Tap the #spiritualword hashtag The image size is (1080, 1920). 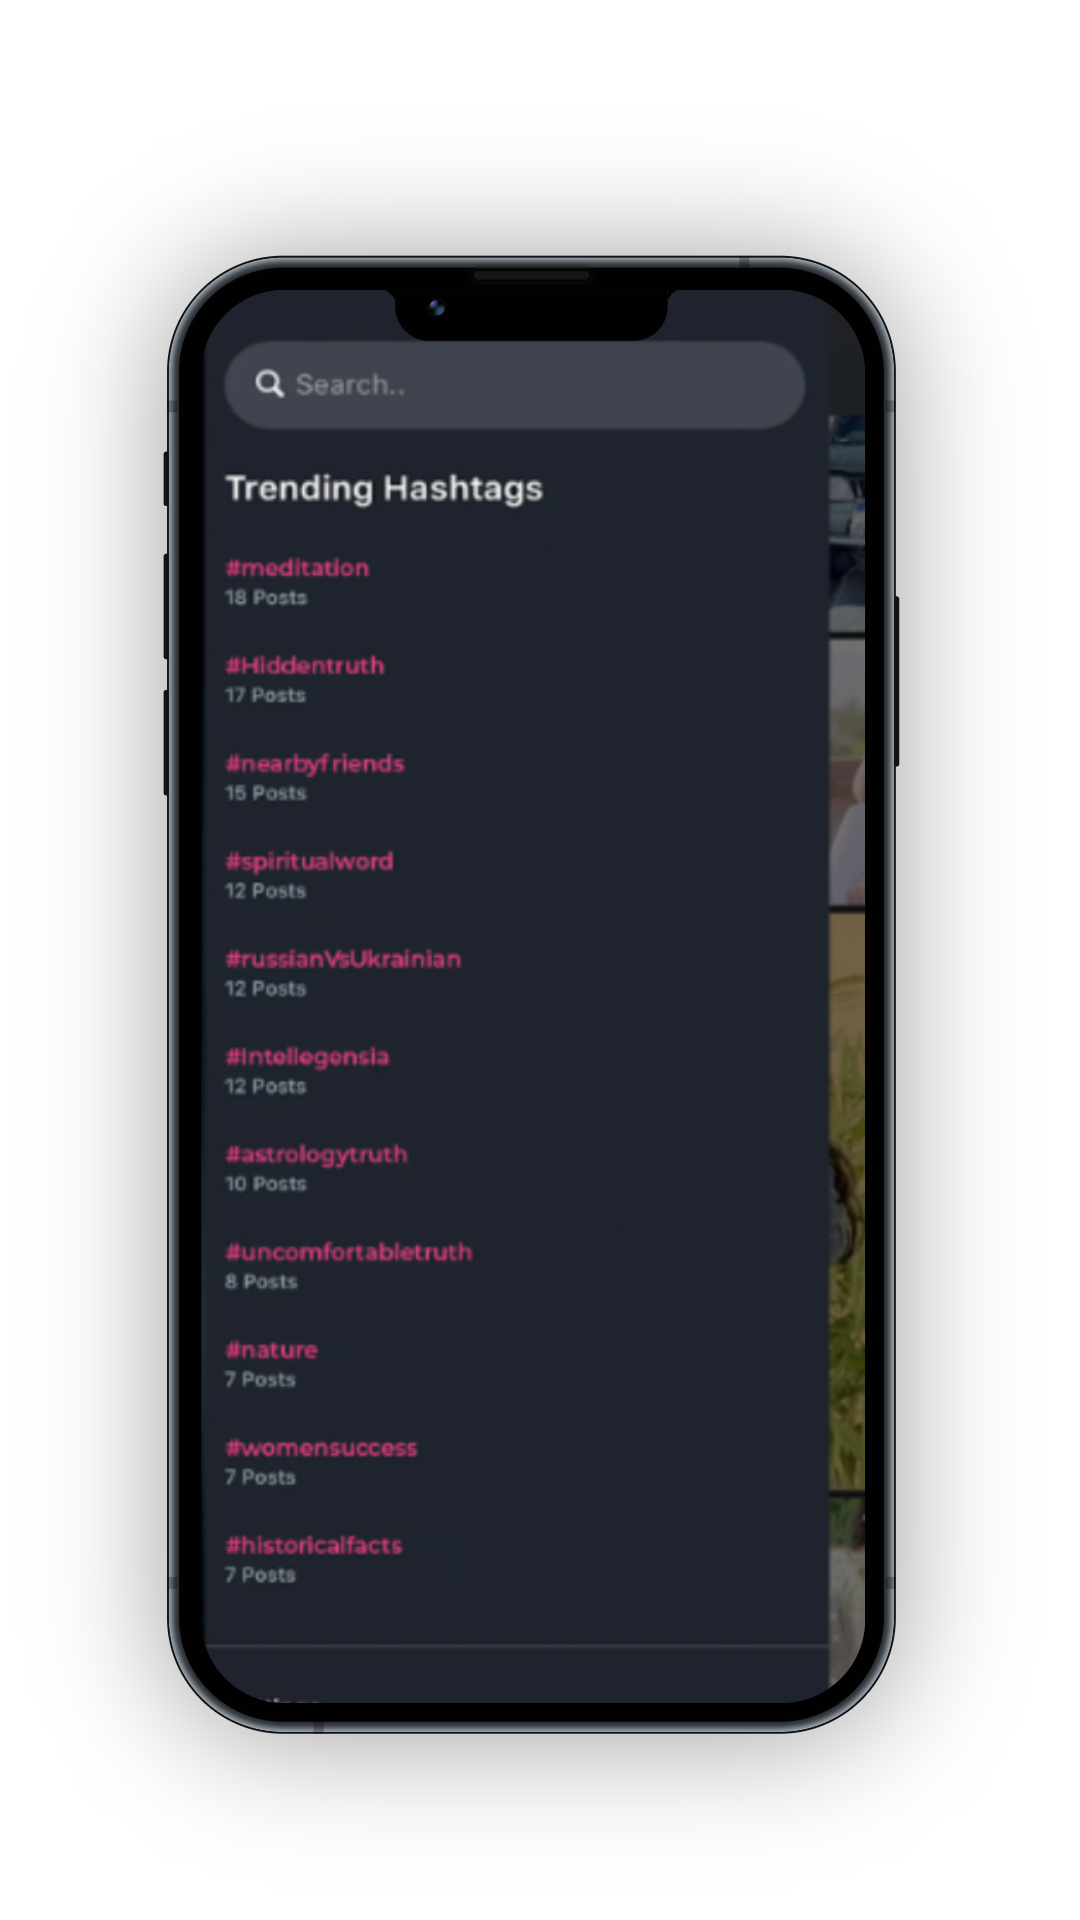[309, 862]
